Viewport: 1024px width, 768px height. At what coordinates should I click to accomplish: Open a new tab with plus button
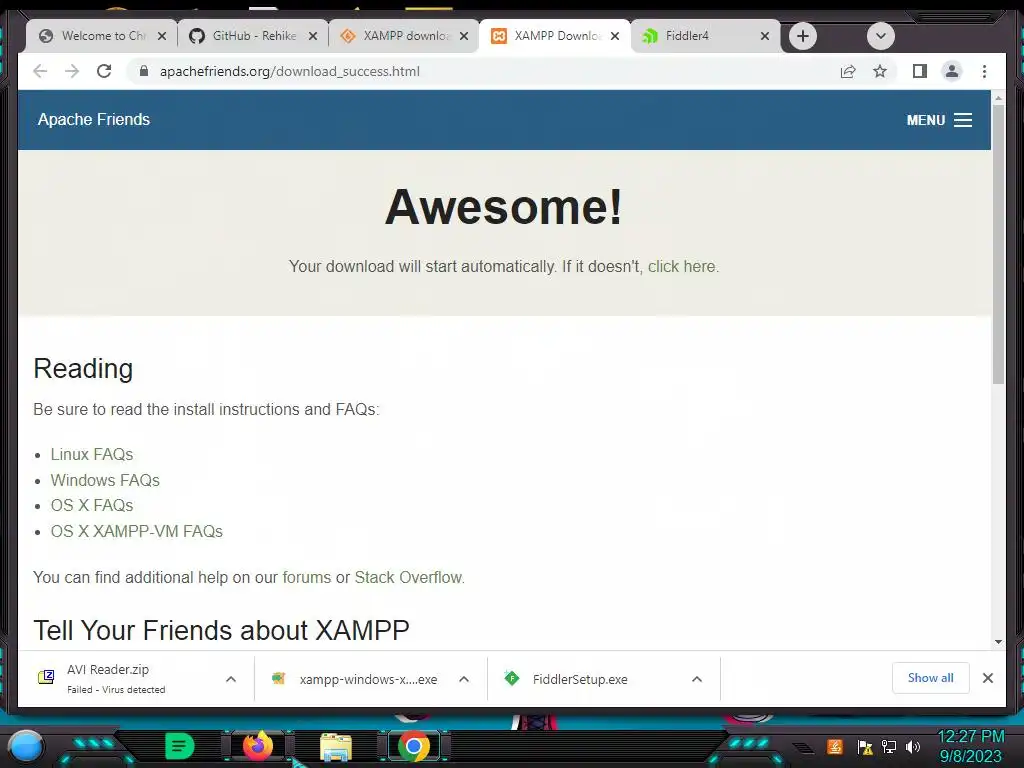[803, 36]
